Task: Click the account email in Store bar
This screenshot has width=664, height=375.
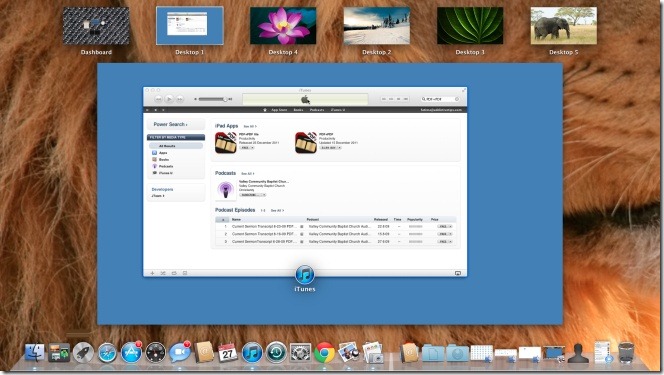Action: (441, 110)
